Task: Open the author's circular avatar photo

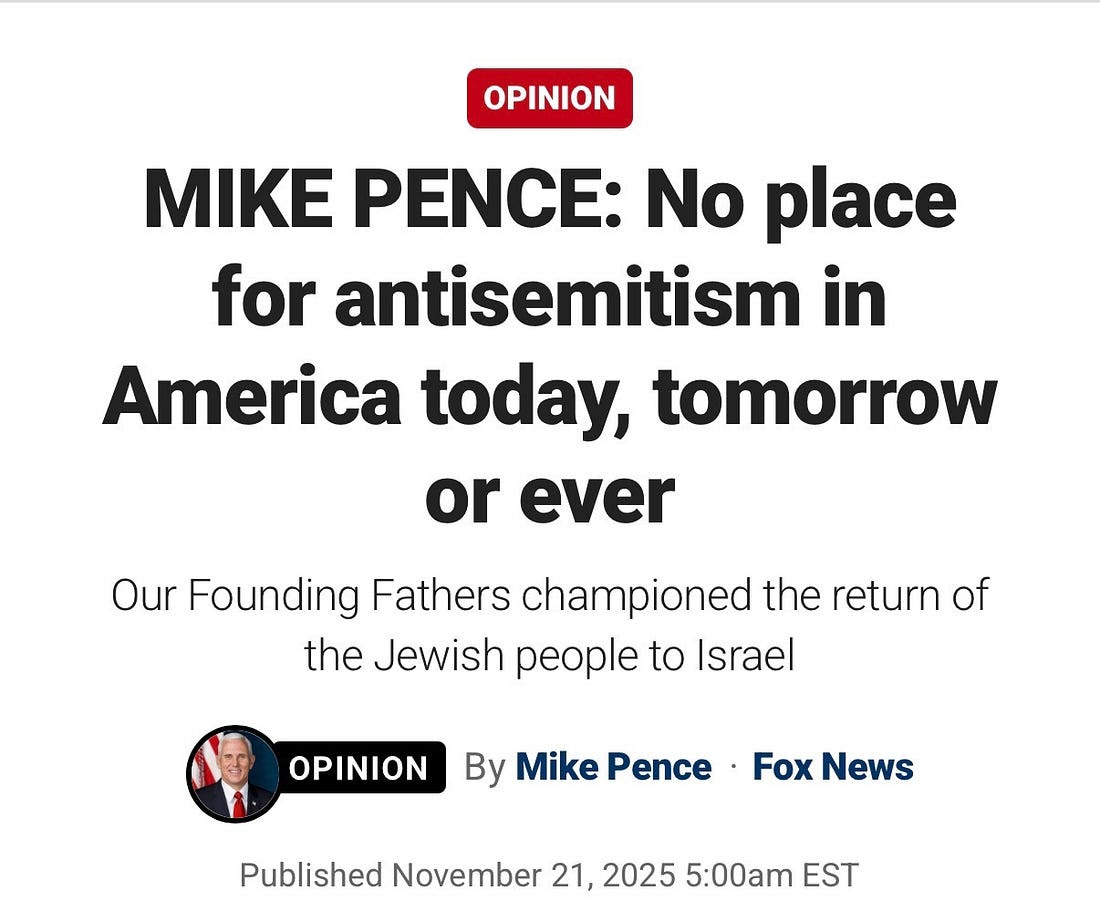Action: pyautogui.click(x=234, y=773)
